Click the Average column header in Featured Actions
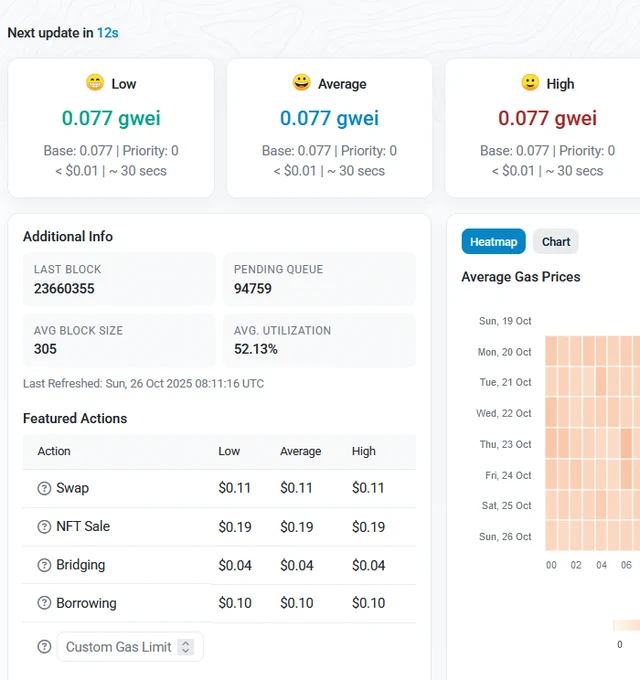Screen dimensions: 640x680 click(300, 451)
